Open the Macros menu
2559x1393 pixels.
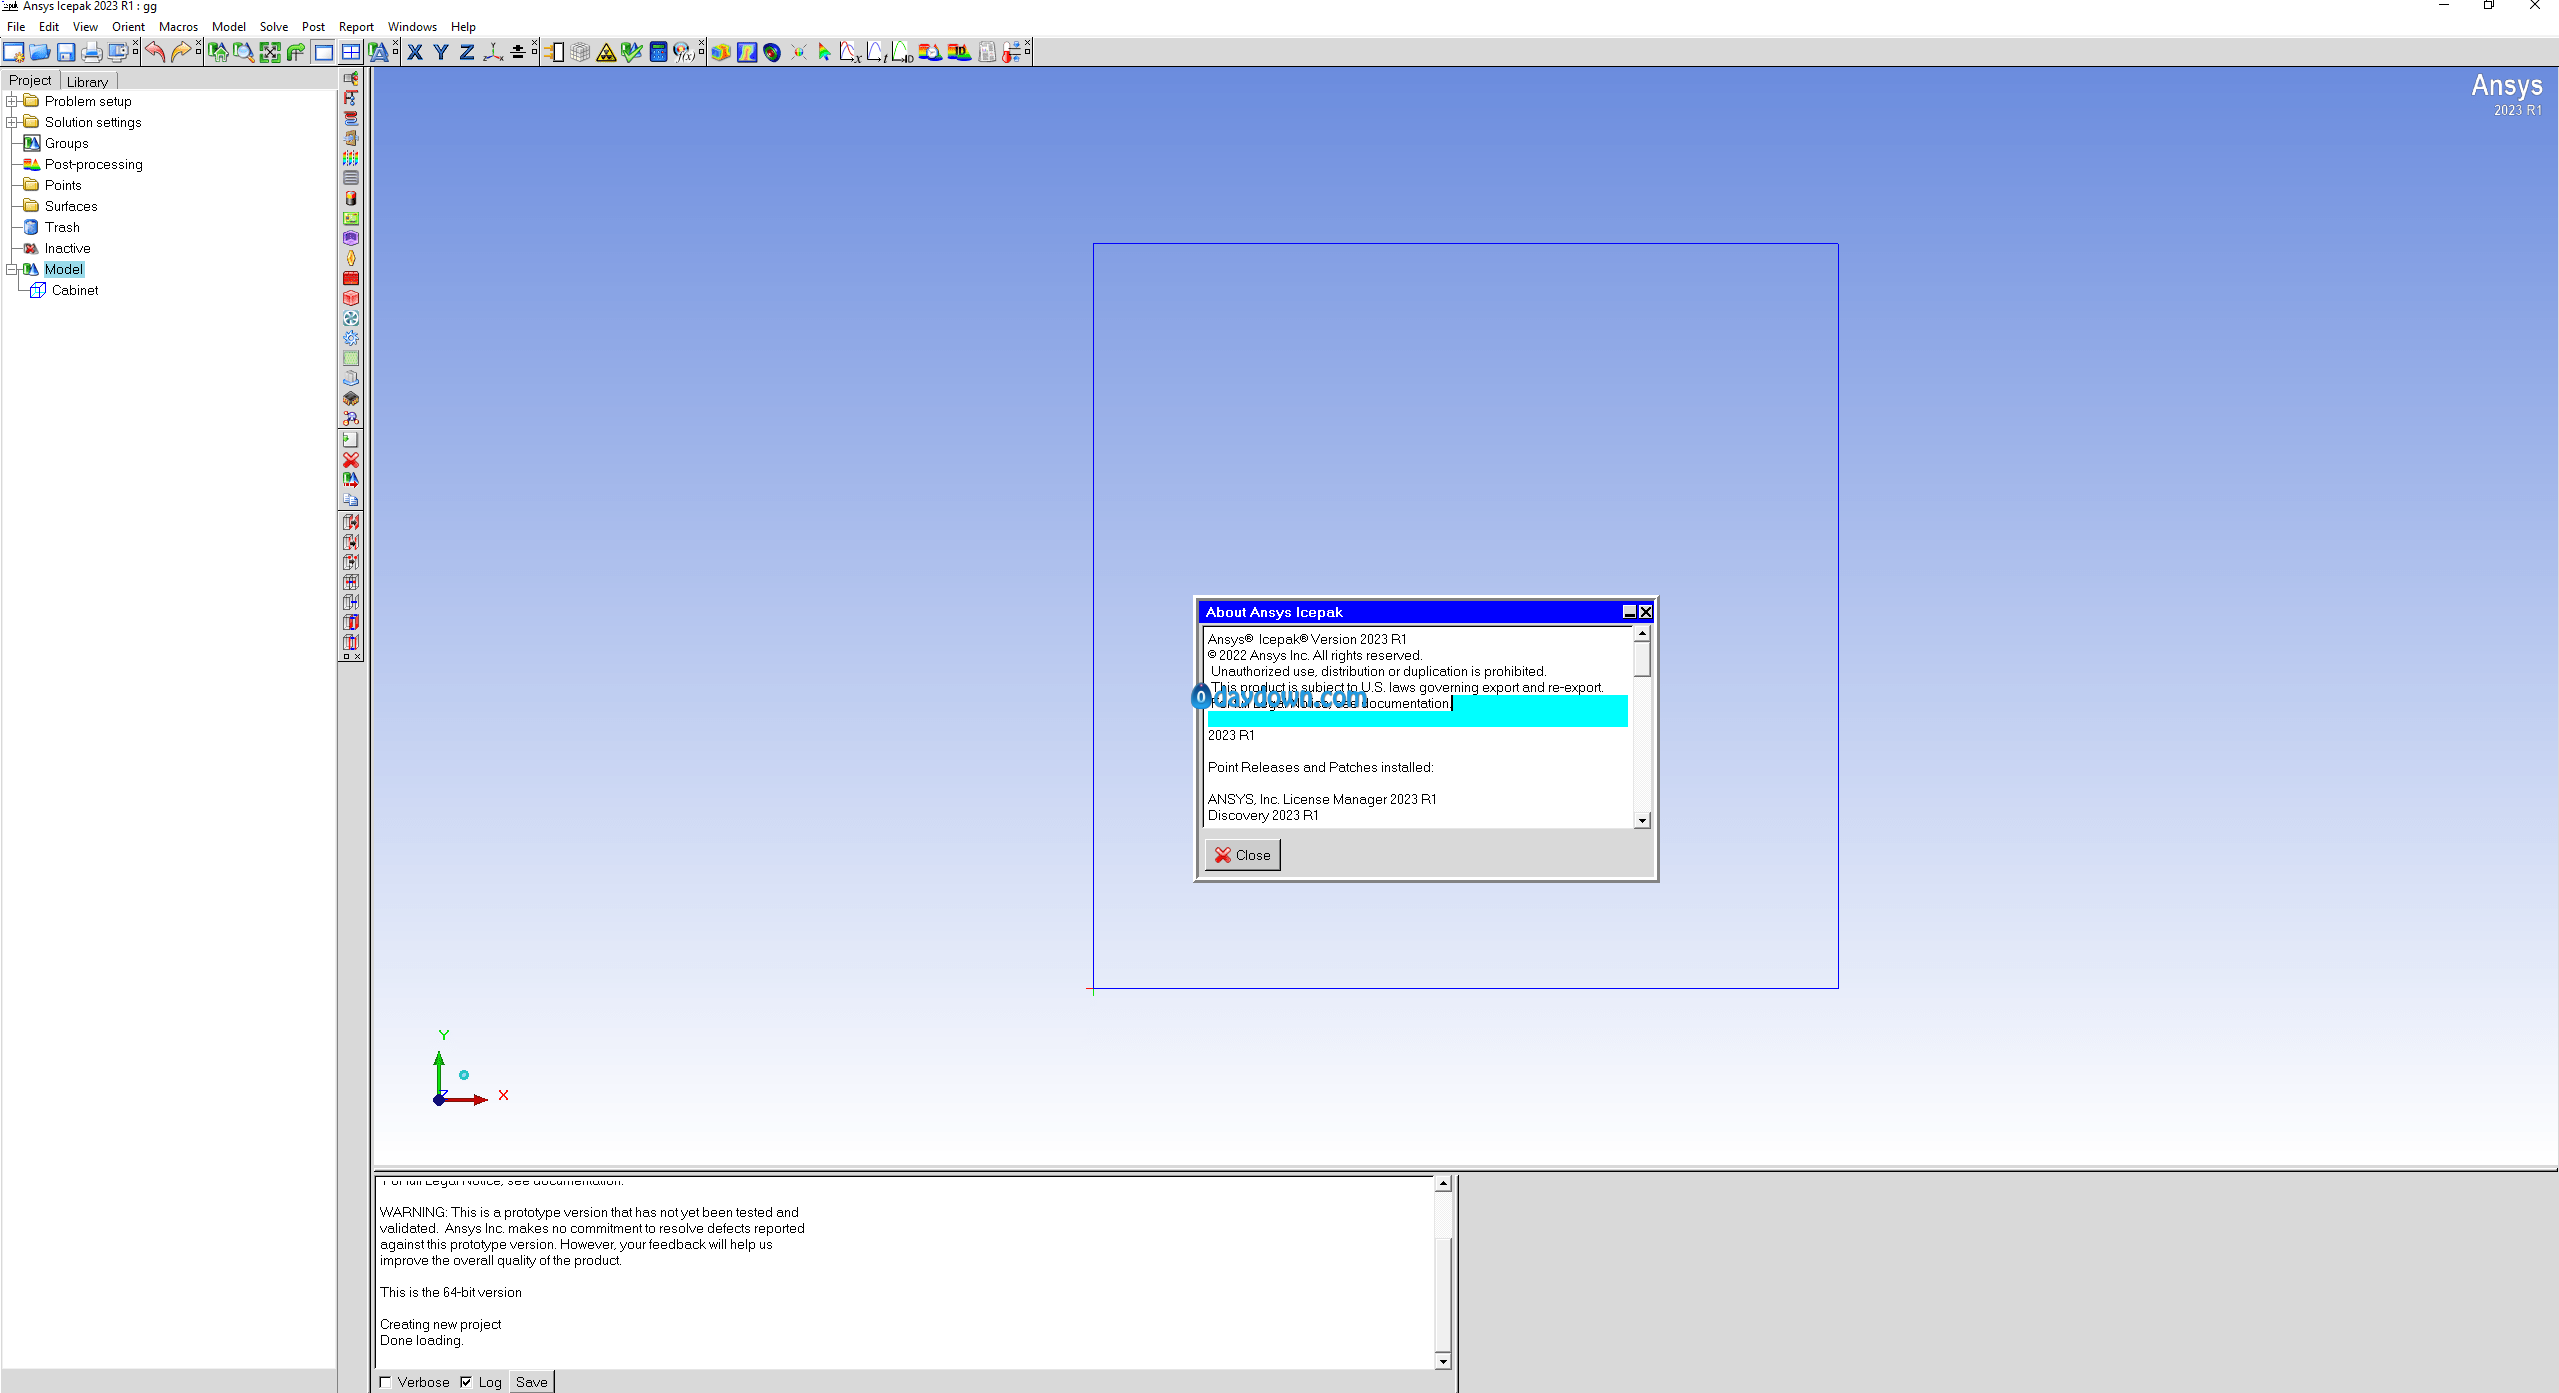178,27
